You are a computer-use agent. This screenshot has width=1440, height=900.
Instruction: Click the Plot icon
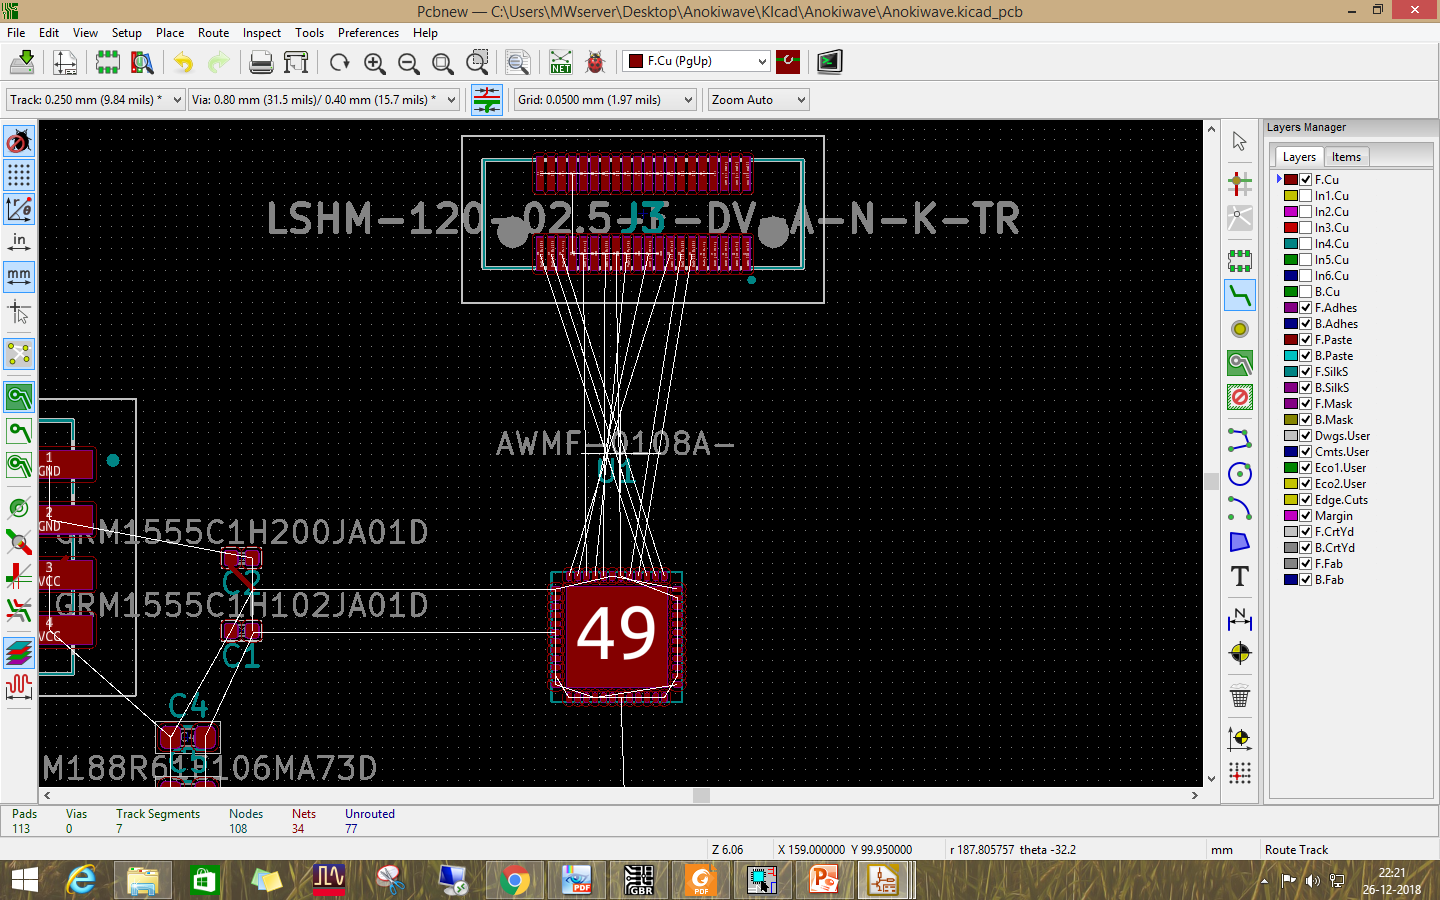pos(296,62)
